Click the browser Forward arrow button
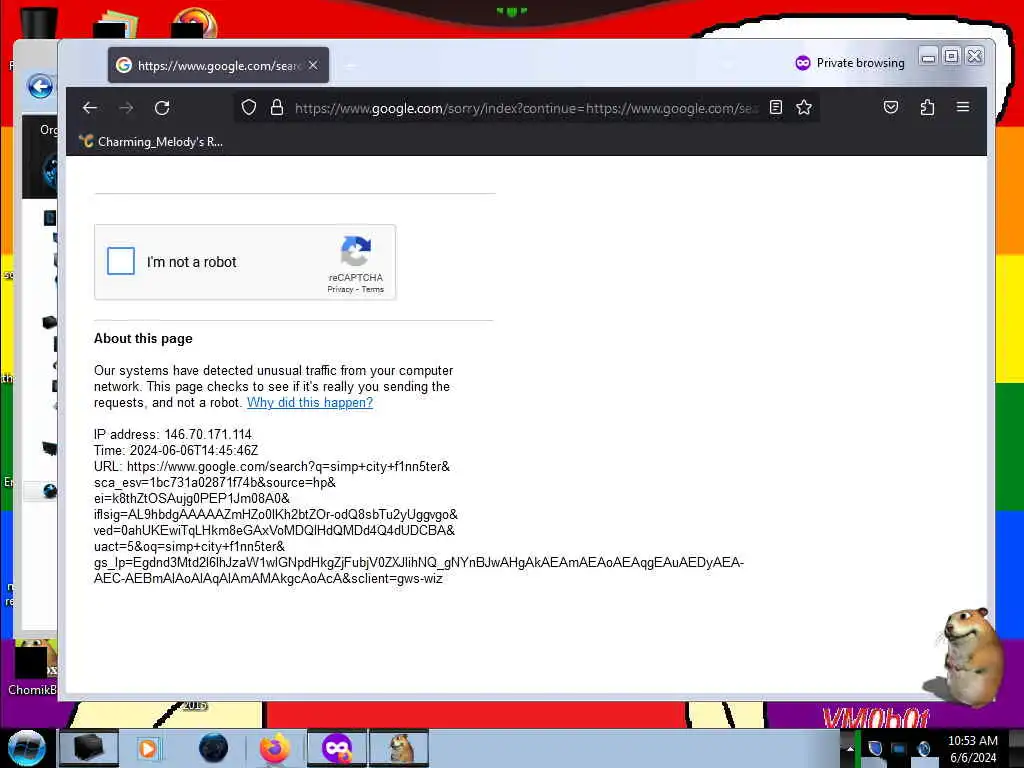This screenshot has height=768, width=1024. pos(126,108)
